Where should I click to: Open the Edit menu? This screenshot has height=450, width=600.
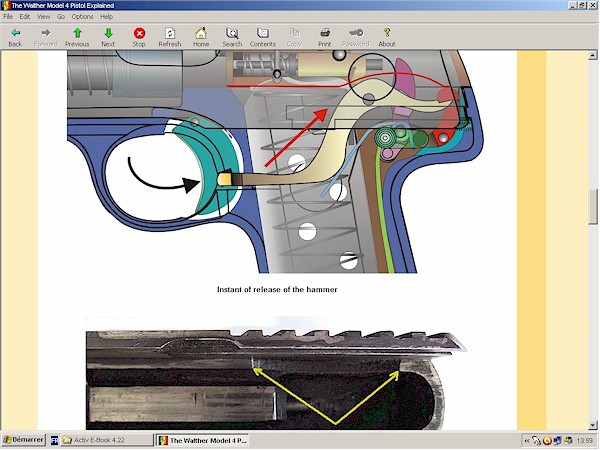pos(25,16)
